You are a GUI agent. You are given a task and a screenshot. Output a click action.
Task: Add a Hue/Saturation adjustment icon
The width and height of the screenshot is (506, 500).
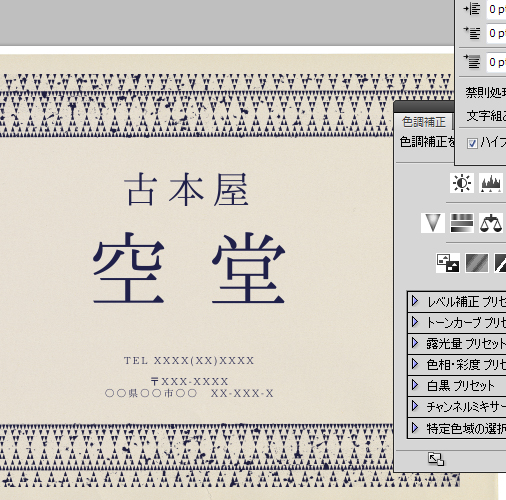tap(462, 223)
